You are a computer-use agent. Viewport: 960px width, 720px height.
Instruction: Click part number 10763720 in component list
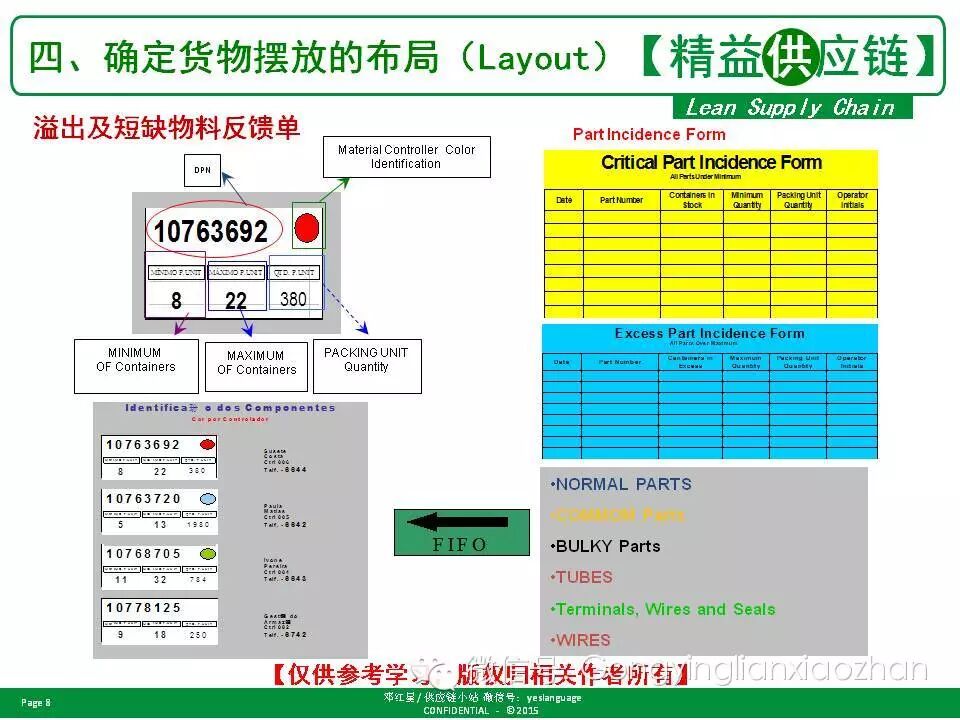pyautogui.click(x=143, y=498)
